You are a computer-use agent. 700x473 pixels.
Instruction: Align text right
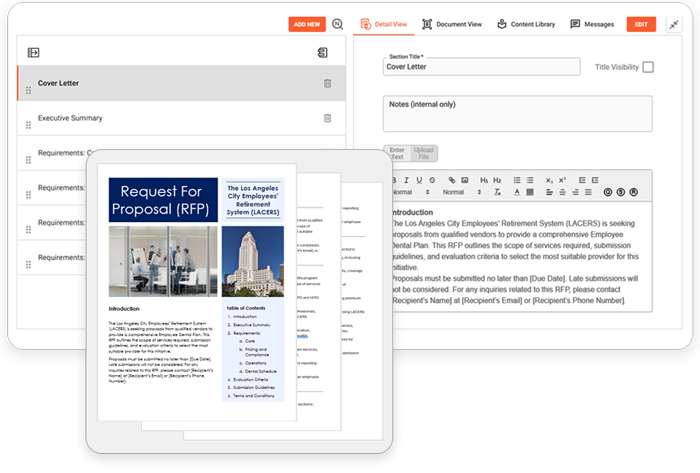575,192
